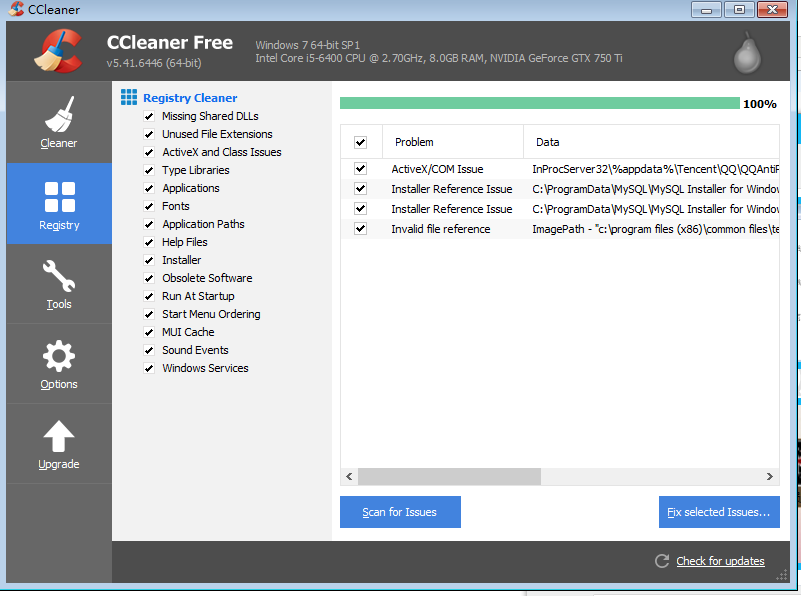Screen dimensions: 801x596
Task: Click the Scan for Issues button
Action: tap(400, 512)
